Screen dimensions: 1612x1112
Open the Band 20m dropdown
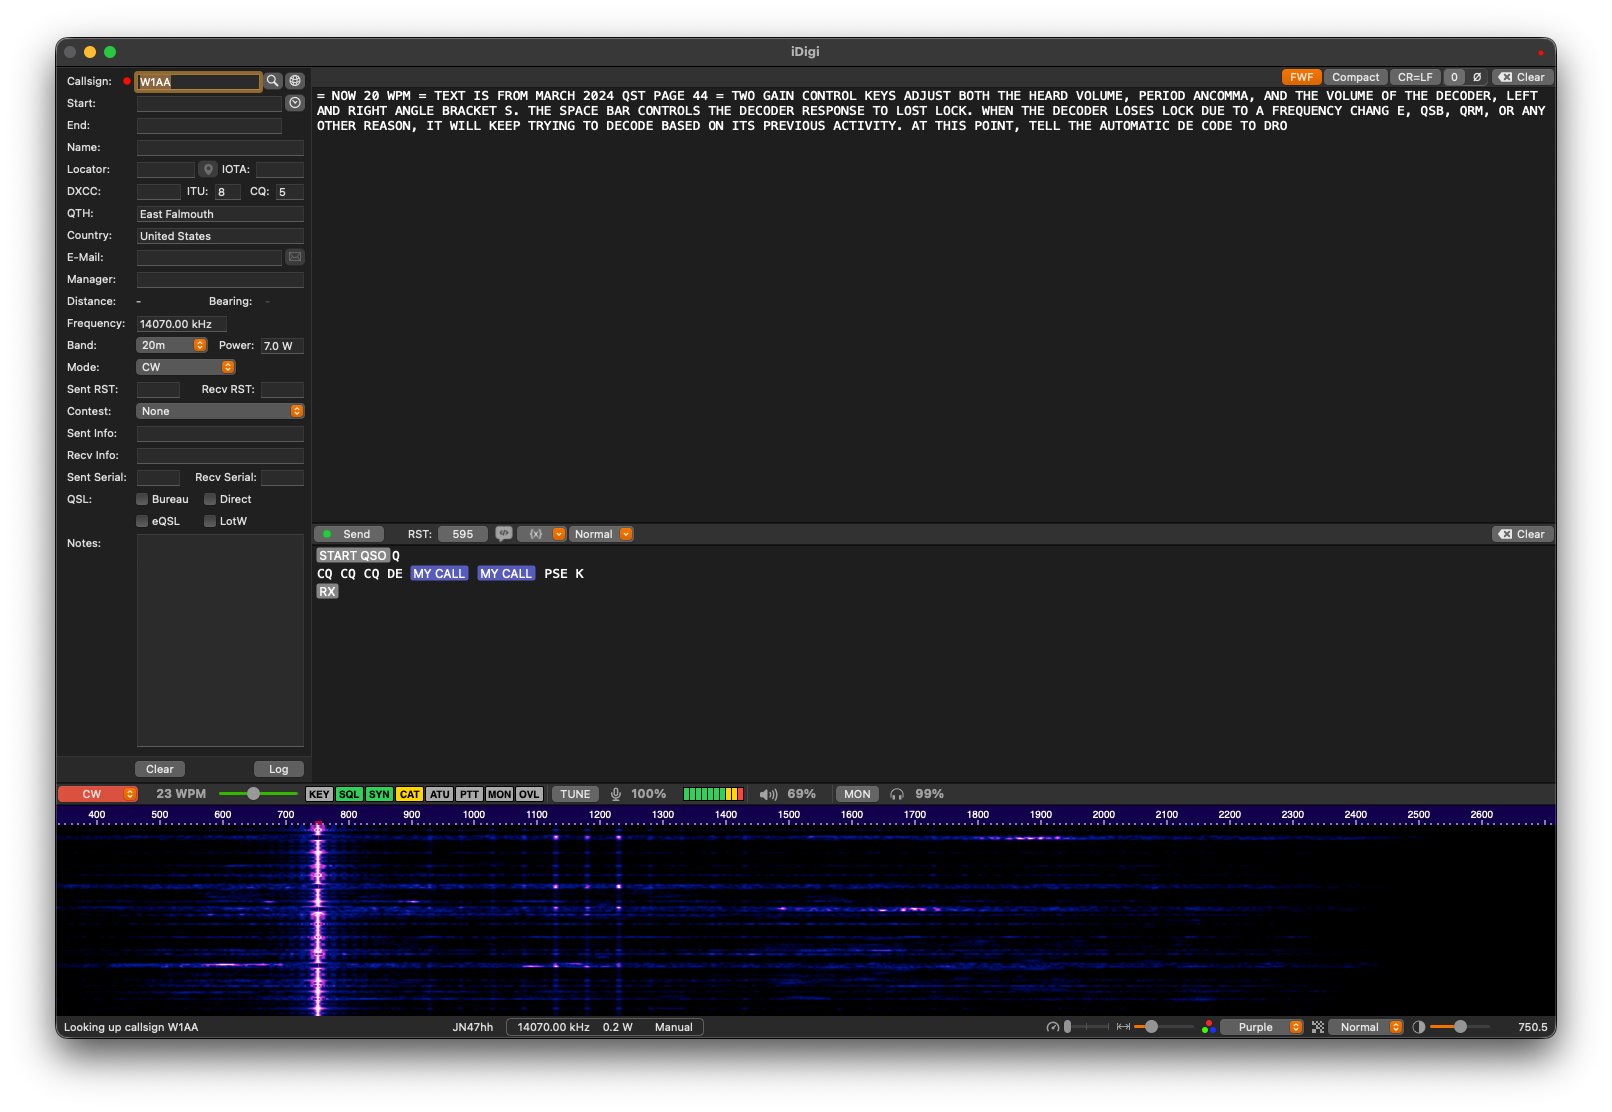click(x=171, y=345)
